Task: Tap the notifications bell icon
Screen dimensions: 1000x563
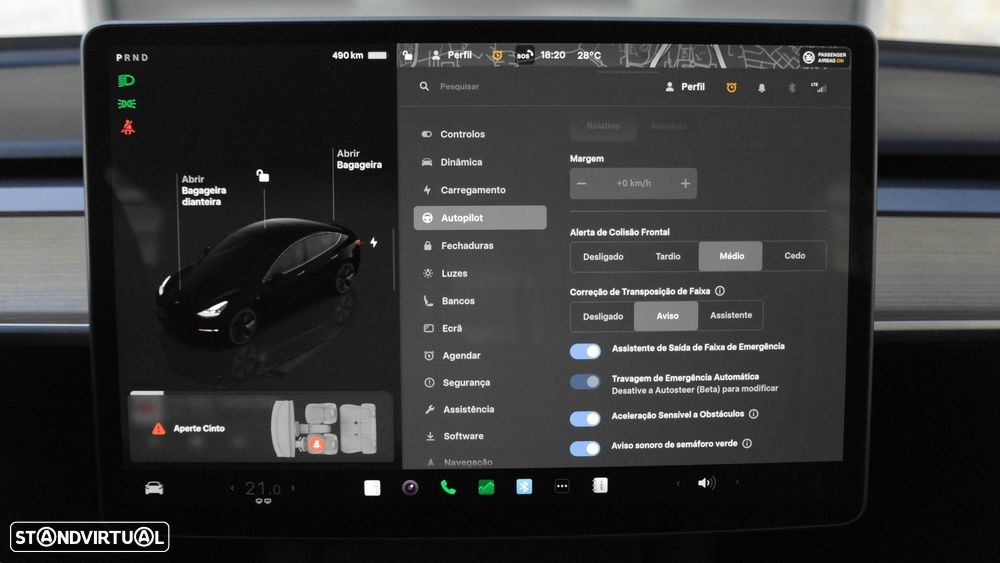Action: point(761,88)
